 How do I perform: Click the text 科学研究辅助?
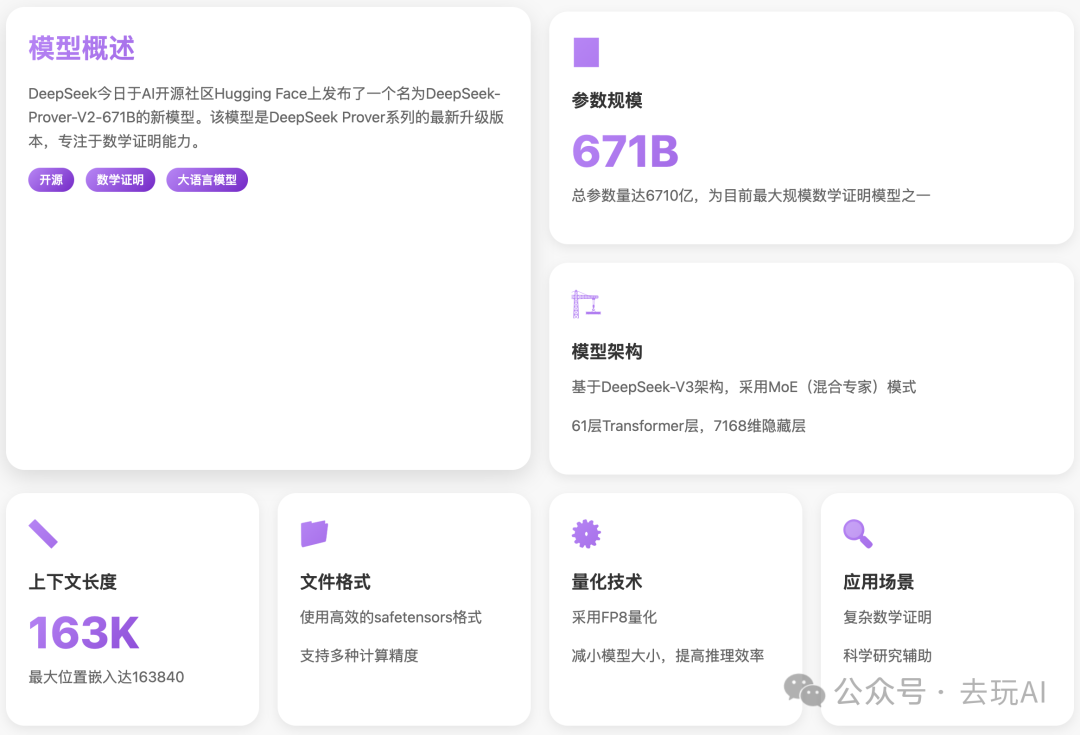(887, 656)
